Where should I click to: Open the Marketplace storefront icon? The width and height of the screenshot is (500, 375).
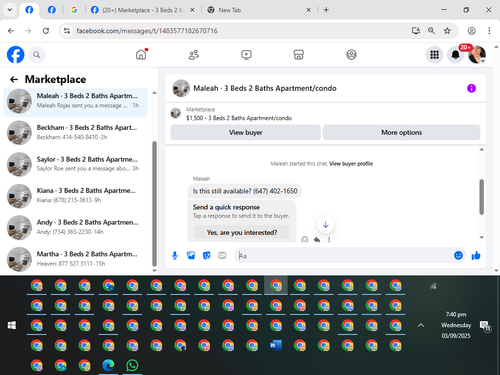click(x=299, y=54)
